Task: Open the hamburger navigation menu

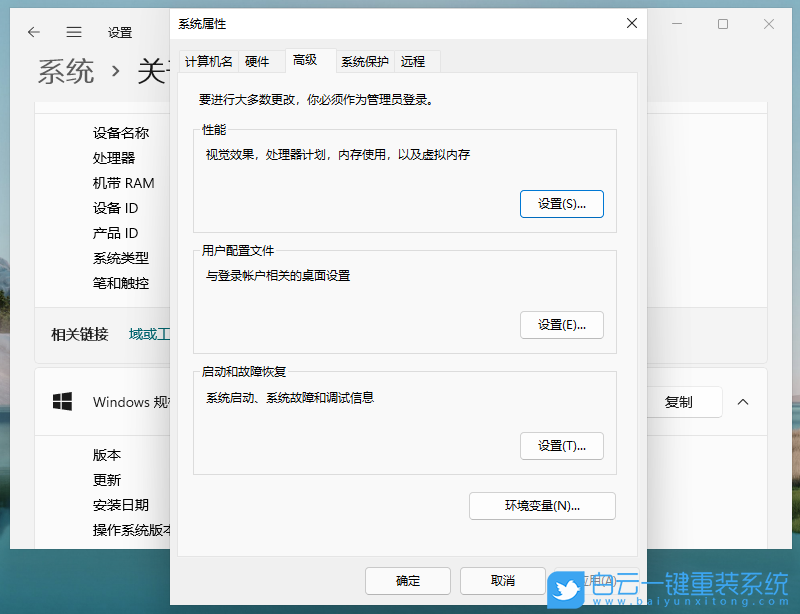Action: click(73, 31)
